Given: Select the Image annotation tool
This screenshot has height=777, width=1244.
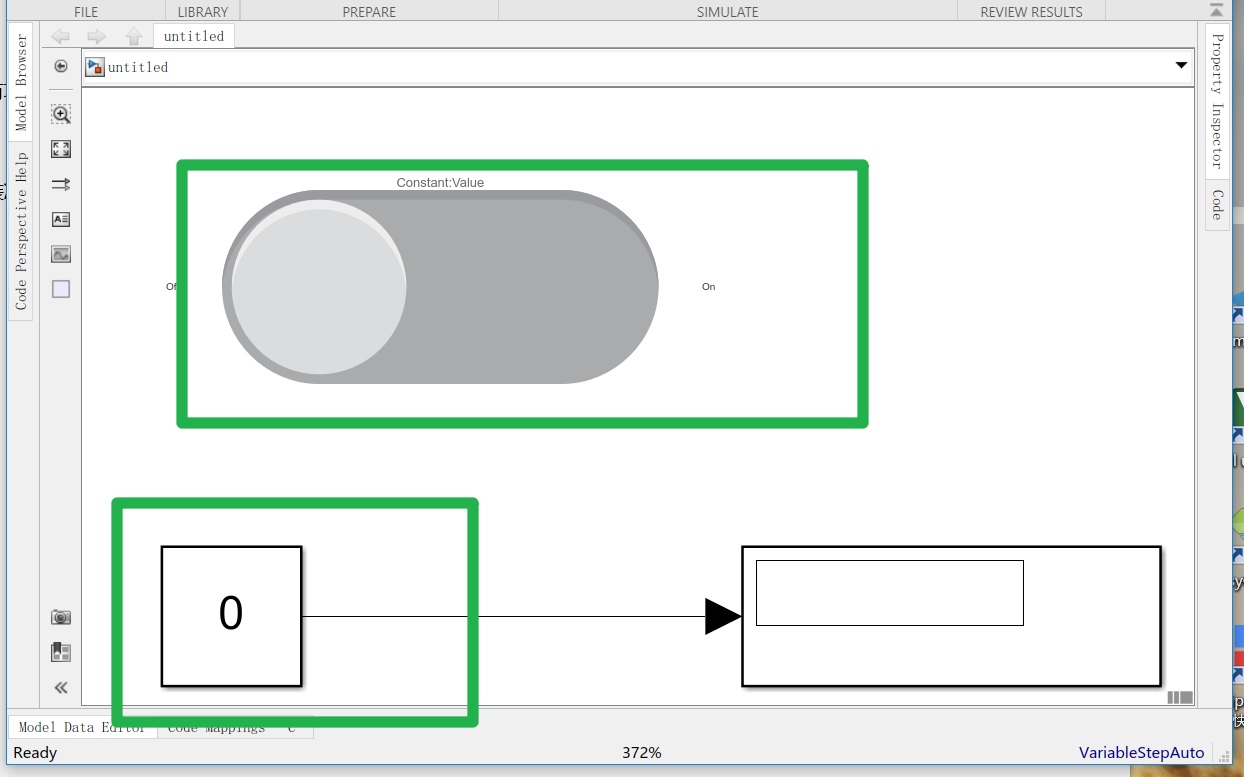Looking at the screenshot, I should tap(61, 254).
